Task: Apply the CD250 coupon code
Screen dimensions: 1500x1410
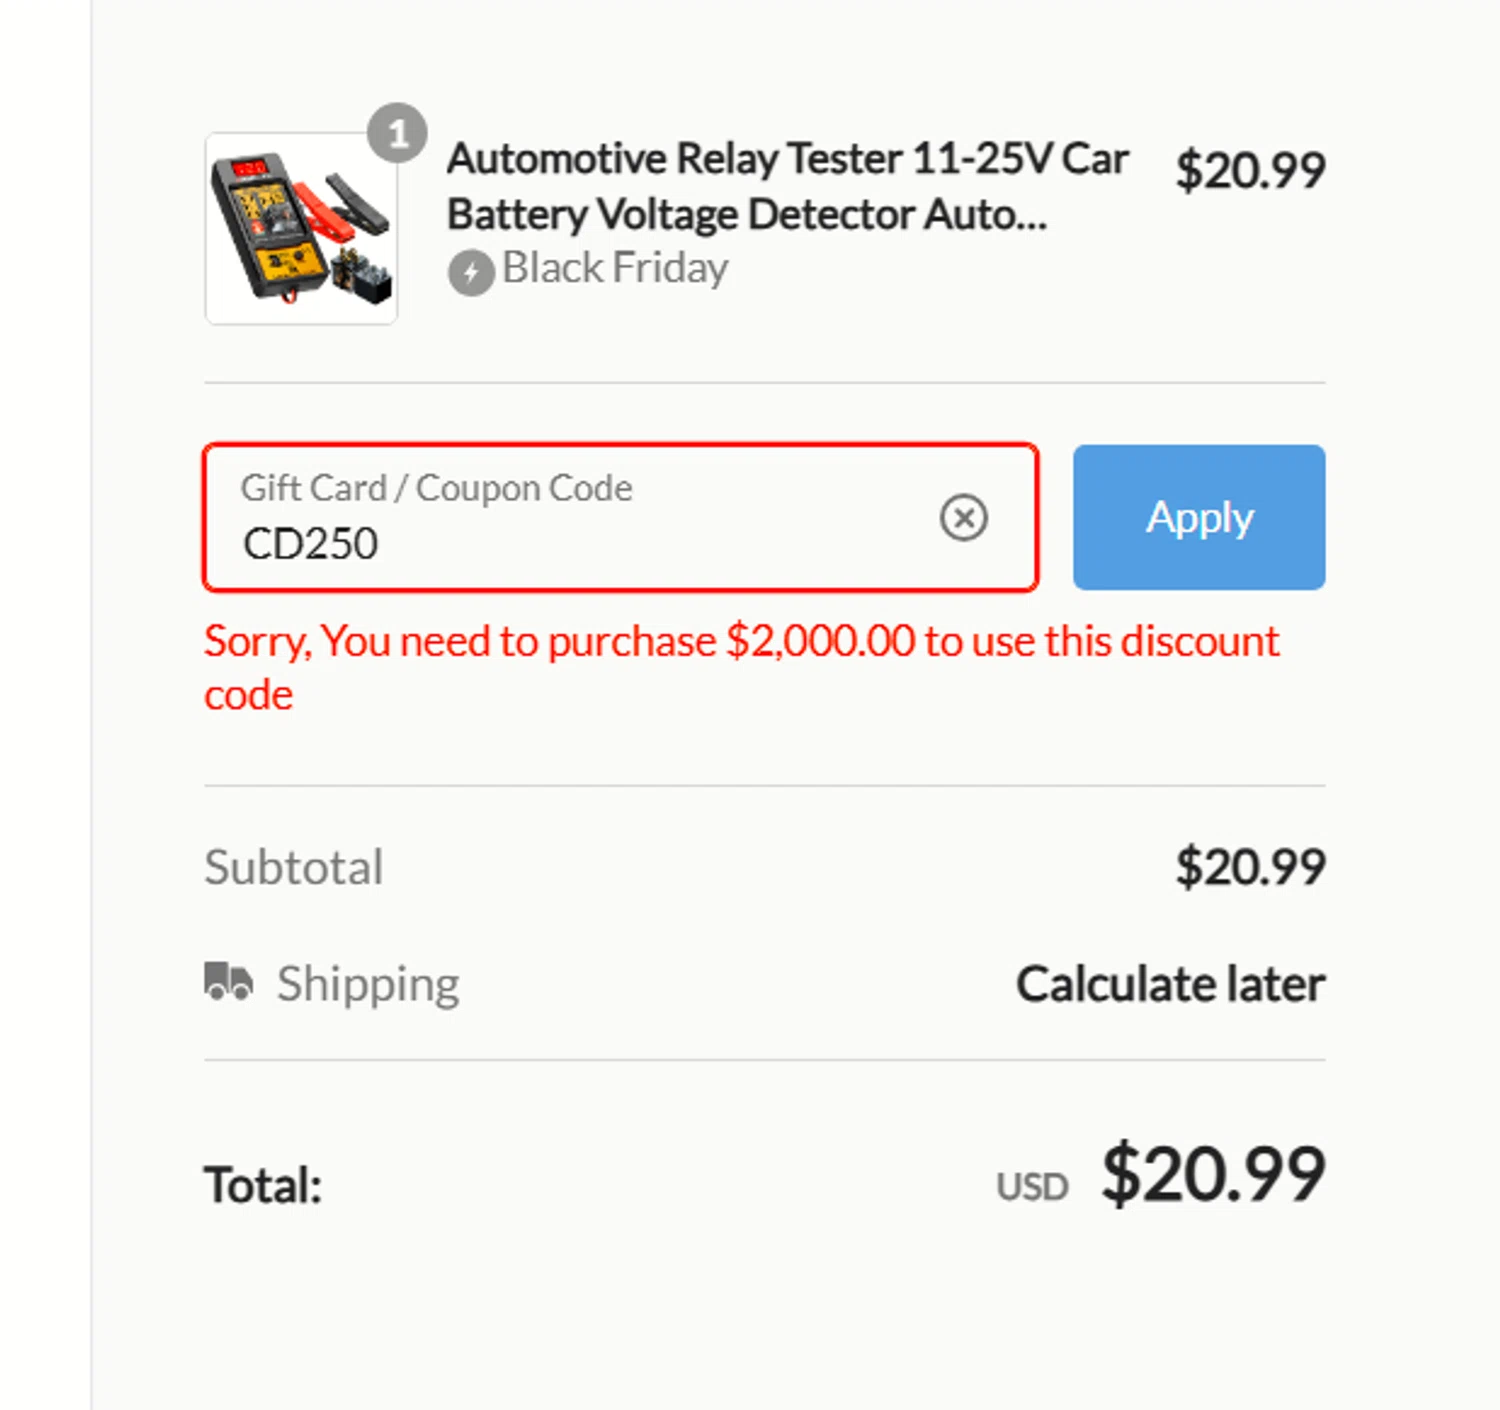Action: (x=1198, y=517)
